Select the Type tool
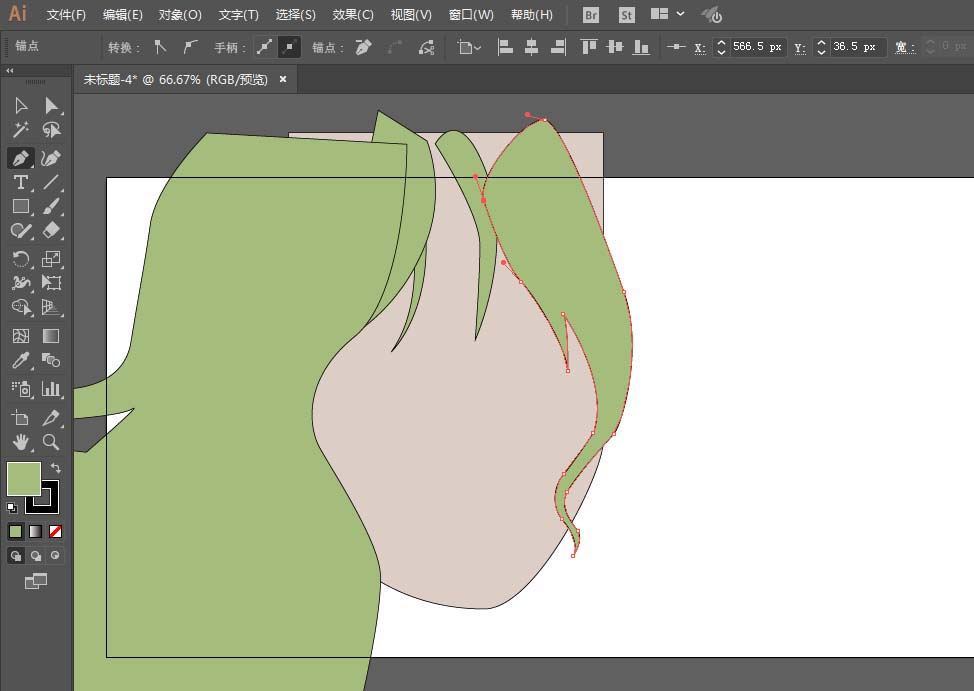 pos(20,182)
